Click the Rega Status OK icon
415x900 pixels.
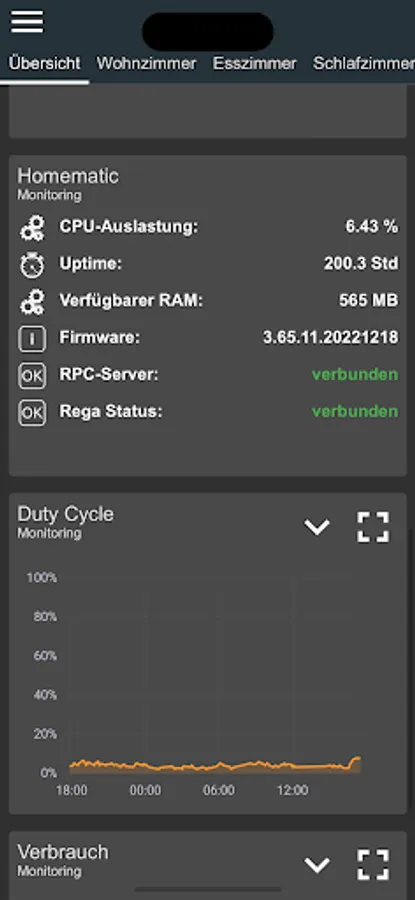tap(32, 412)
